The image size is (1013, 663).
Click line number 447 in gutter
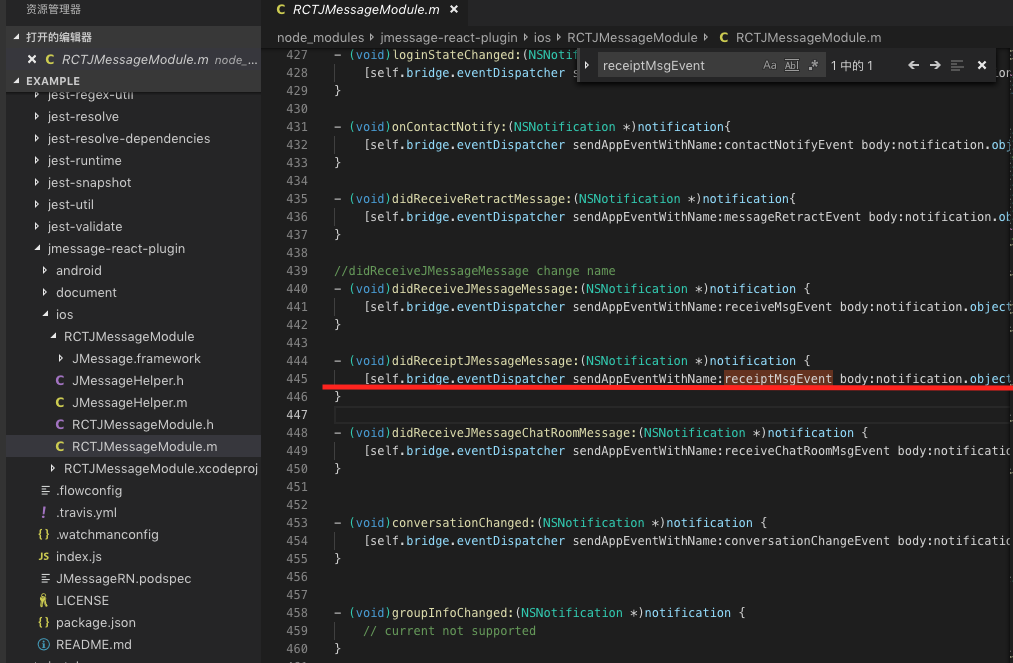pos(297,414)
